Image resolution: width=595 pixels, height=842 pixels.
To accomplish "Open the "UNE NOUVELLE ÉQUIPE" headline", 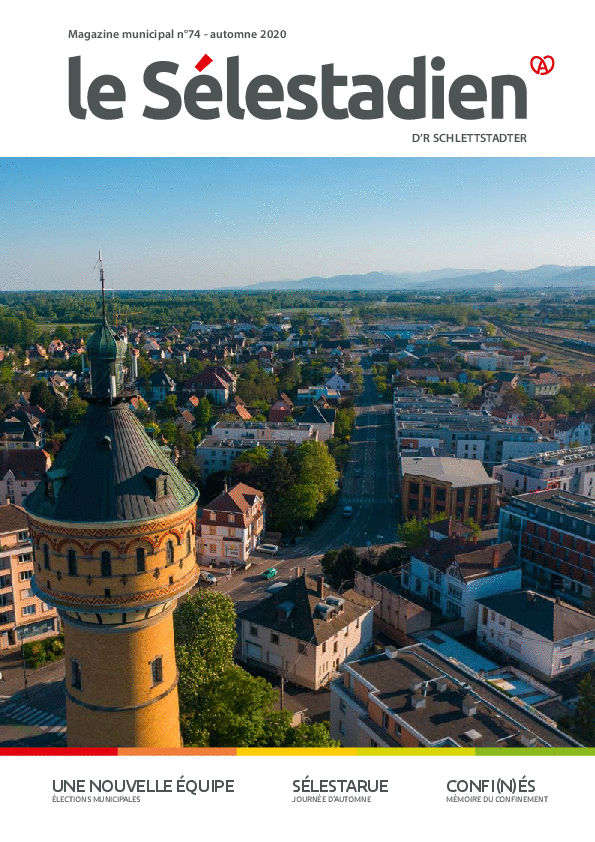I will [143, 786].
